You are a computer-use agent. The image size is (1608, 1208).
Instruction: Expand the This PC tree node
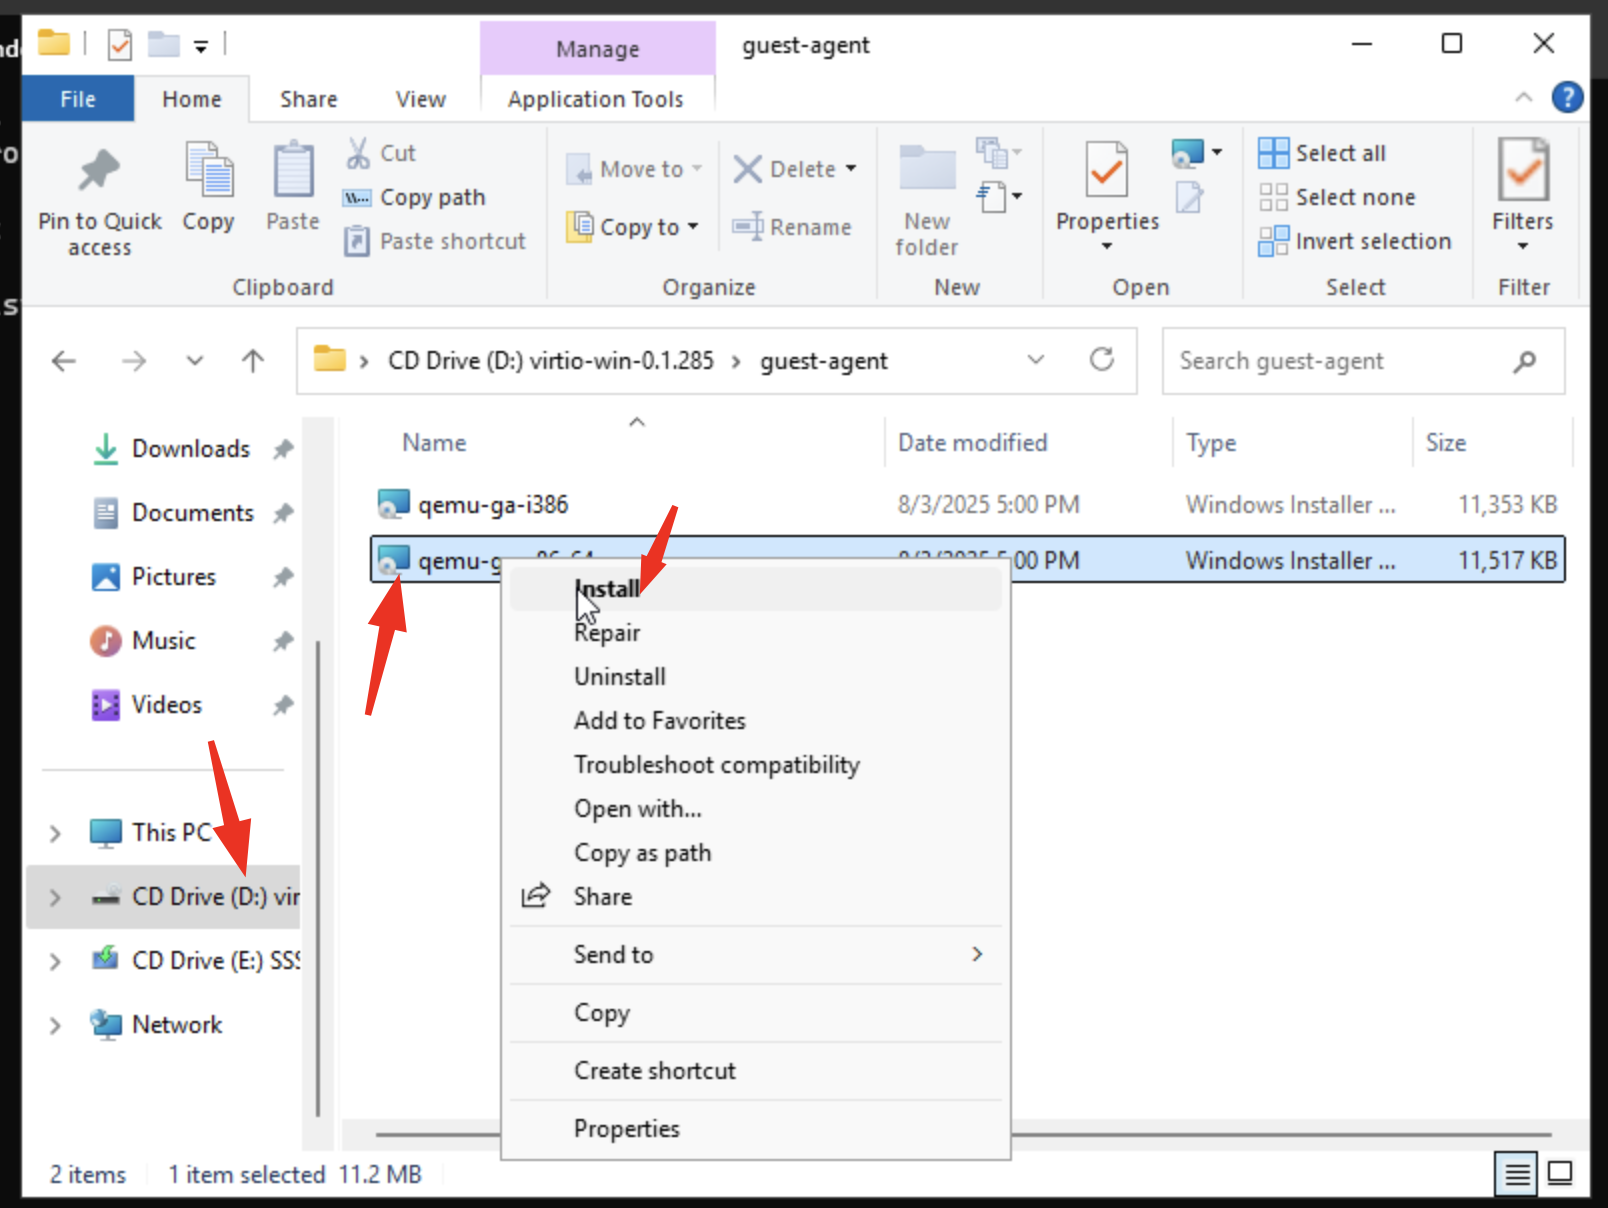[x=55, y=833]
